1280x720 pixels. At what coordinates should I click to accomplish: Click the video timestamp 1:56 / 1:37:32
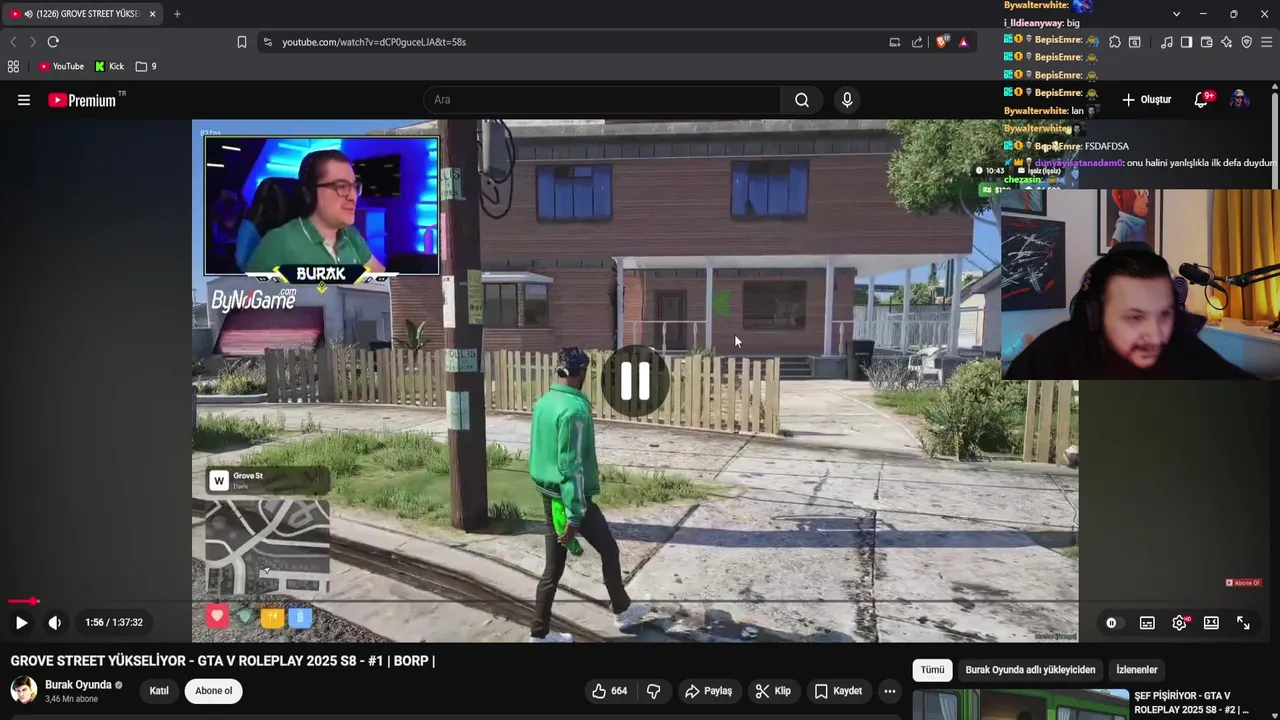(x=114, y=622)
